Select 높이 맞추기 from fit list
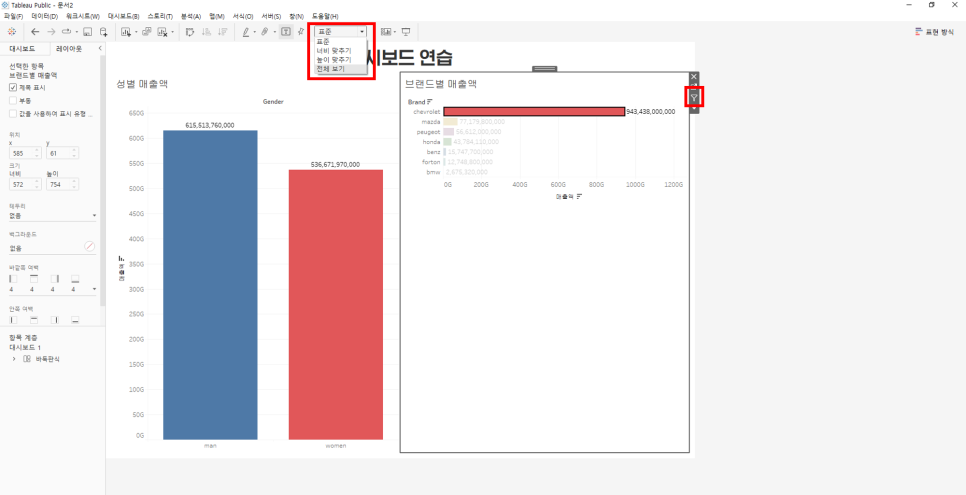966x495 pixels. pos(333,60)
